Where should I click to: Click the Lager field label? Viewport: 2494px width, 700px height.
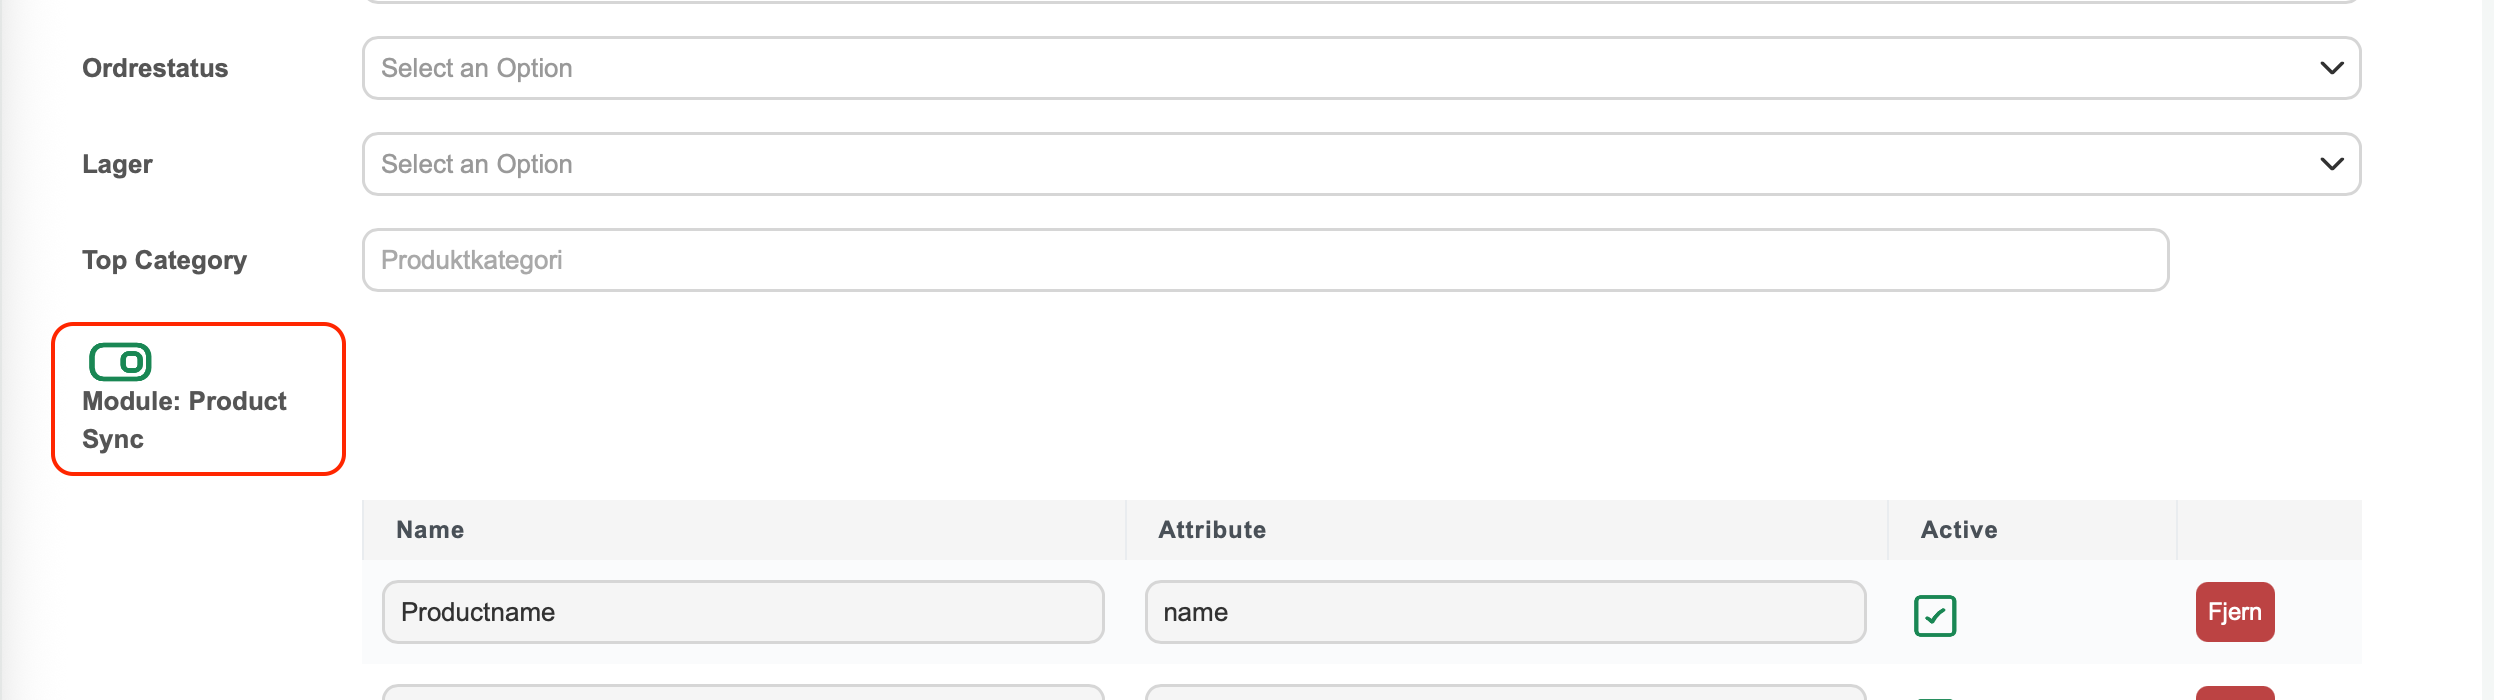117,164
